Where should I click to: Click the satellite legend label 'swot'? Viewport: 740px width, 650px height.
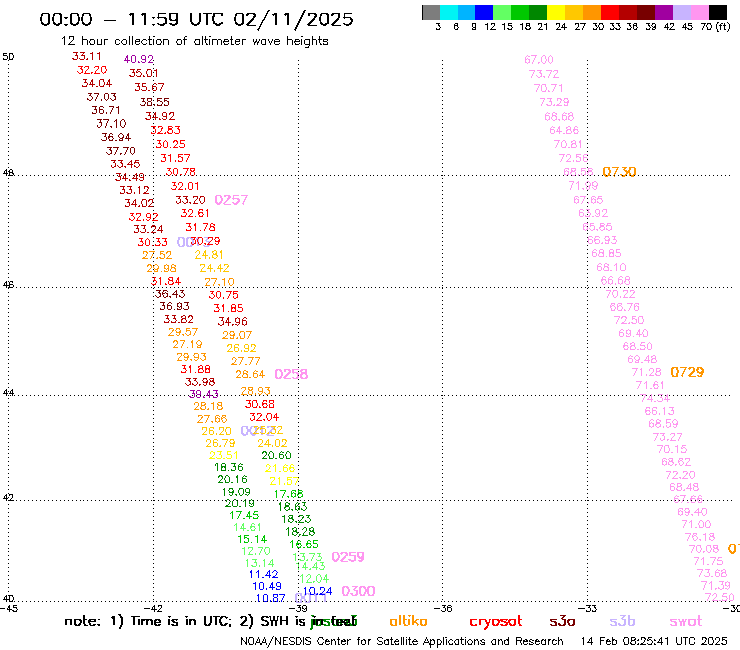point(686,622)
